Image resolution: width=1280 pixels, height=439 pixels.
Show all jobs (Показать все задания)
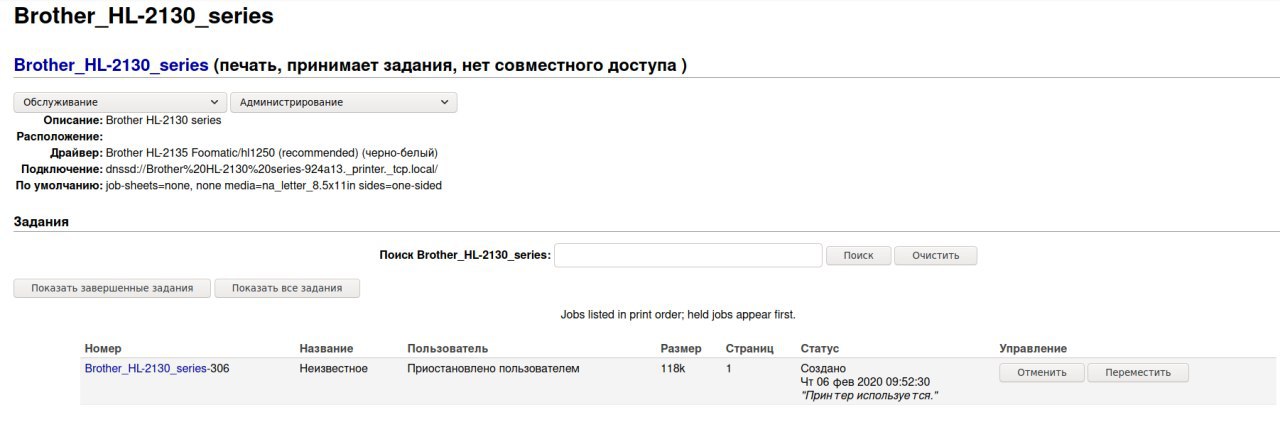coord(287,288)
